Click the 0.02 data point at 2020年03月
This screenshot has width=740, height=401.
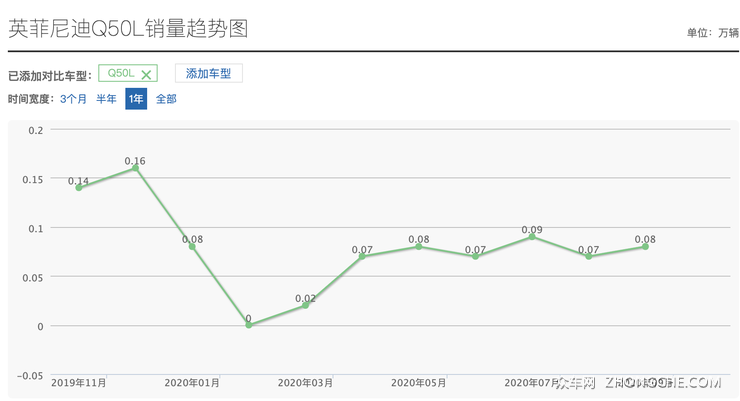305,306
